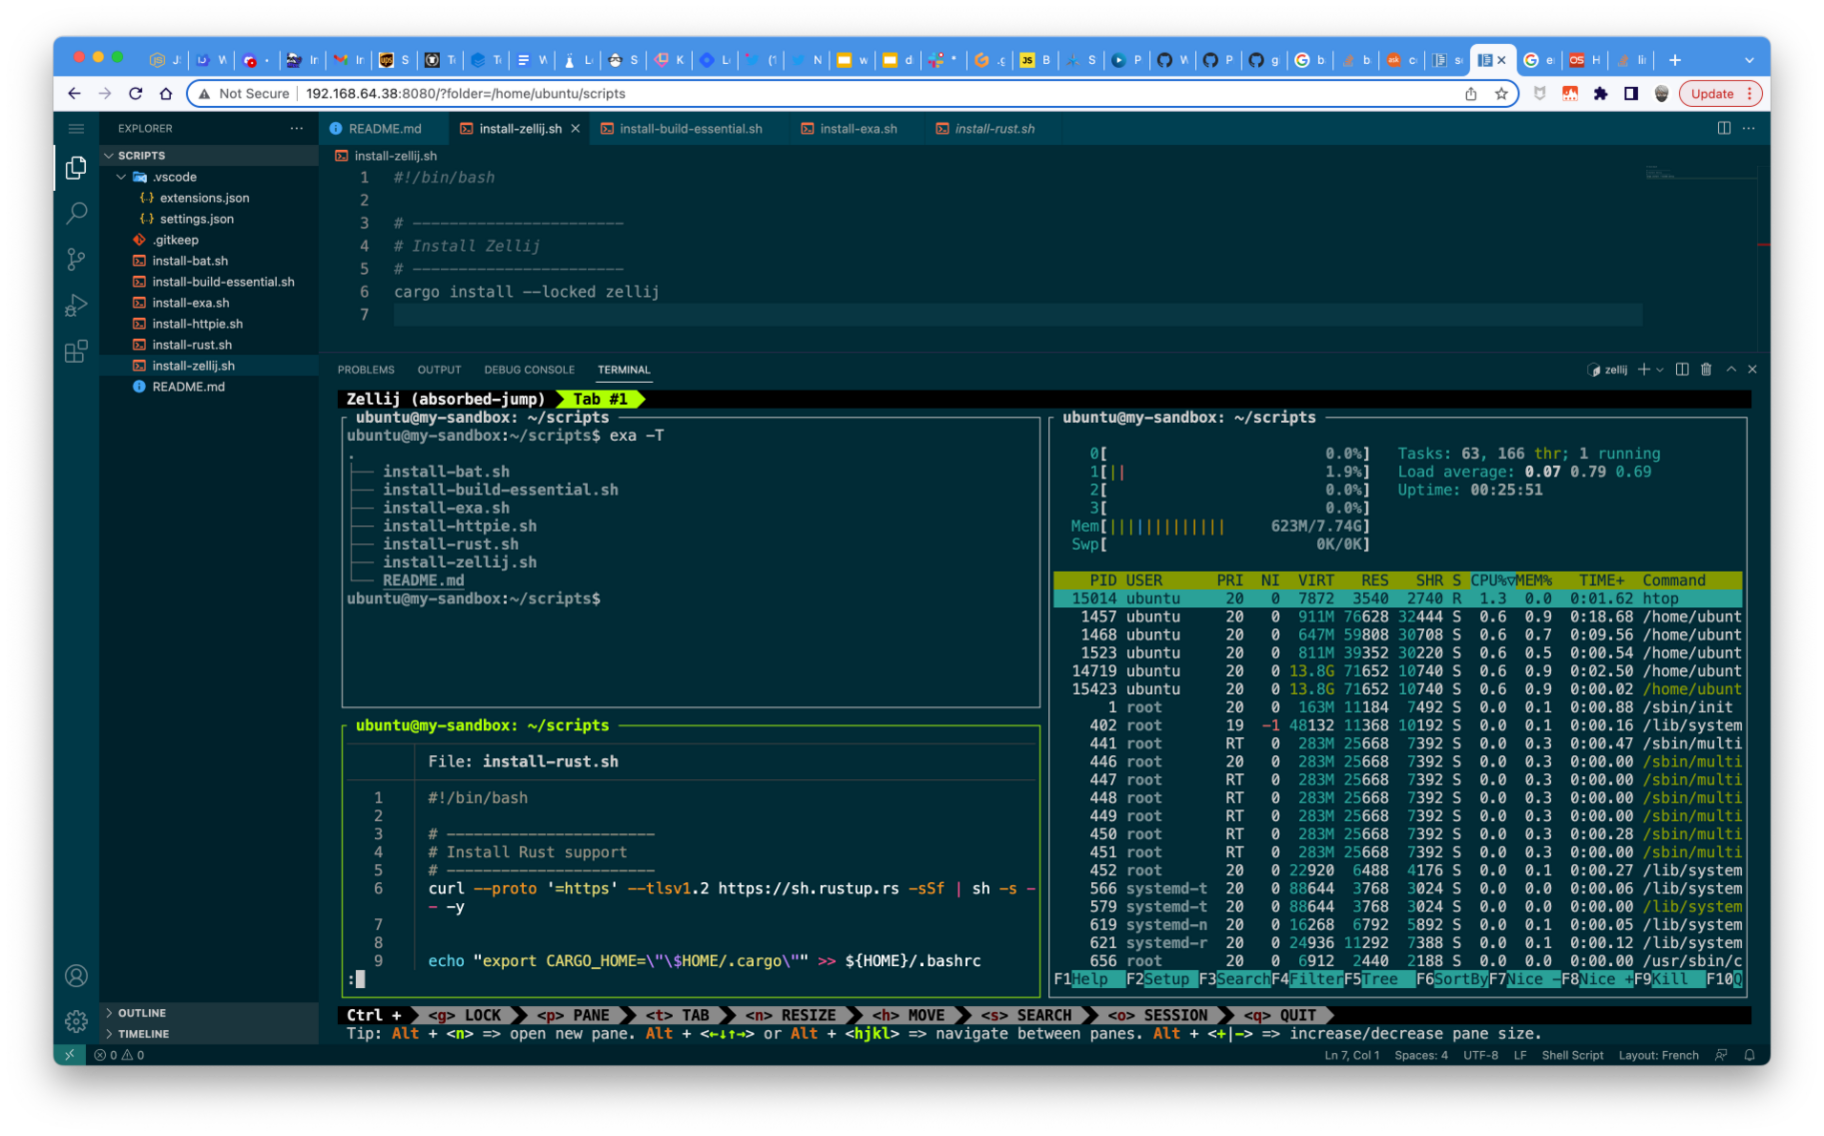Close the terminal panel

point(1752,369)
